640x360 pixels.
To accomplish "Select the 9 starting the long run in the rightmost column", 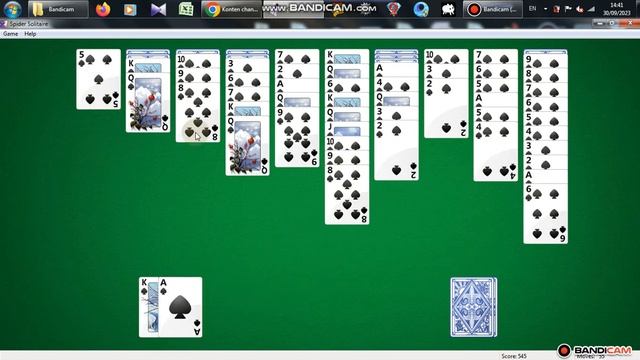I will (x=546, y=60).
